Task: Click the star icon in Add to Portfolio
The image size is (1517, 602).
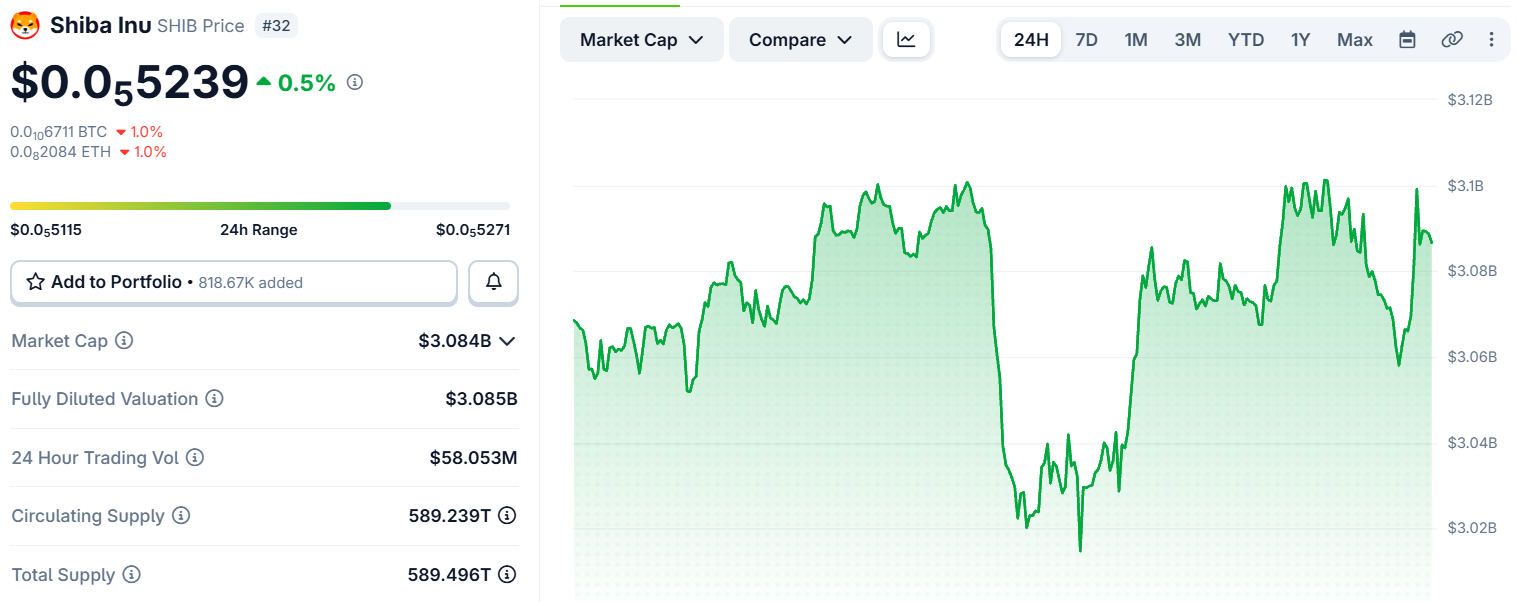Action: (x=35, y=282)
